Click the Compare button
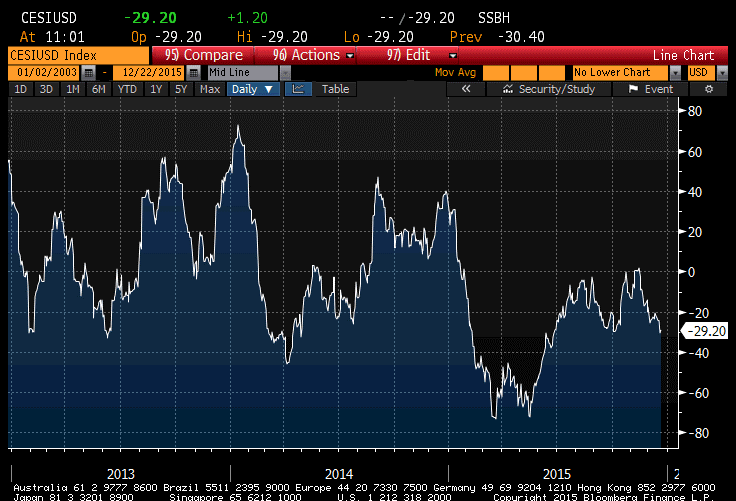Image resolution: width=736 pixels, height=501 pixels. [204, 55]
